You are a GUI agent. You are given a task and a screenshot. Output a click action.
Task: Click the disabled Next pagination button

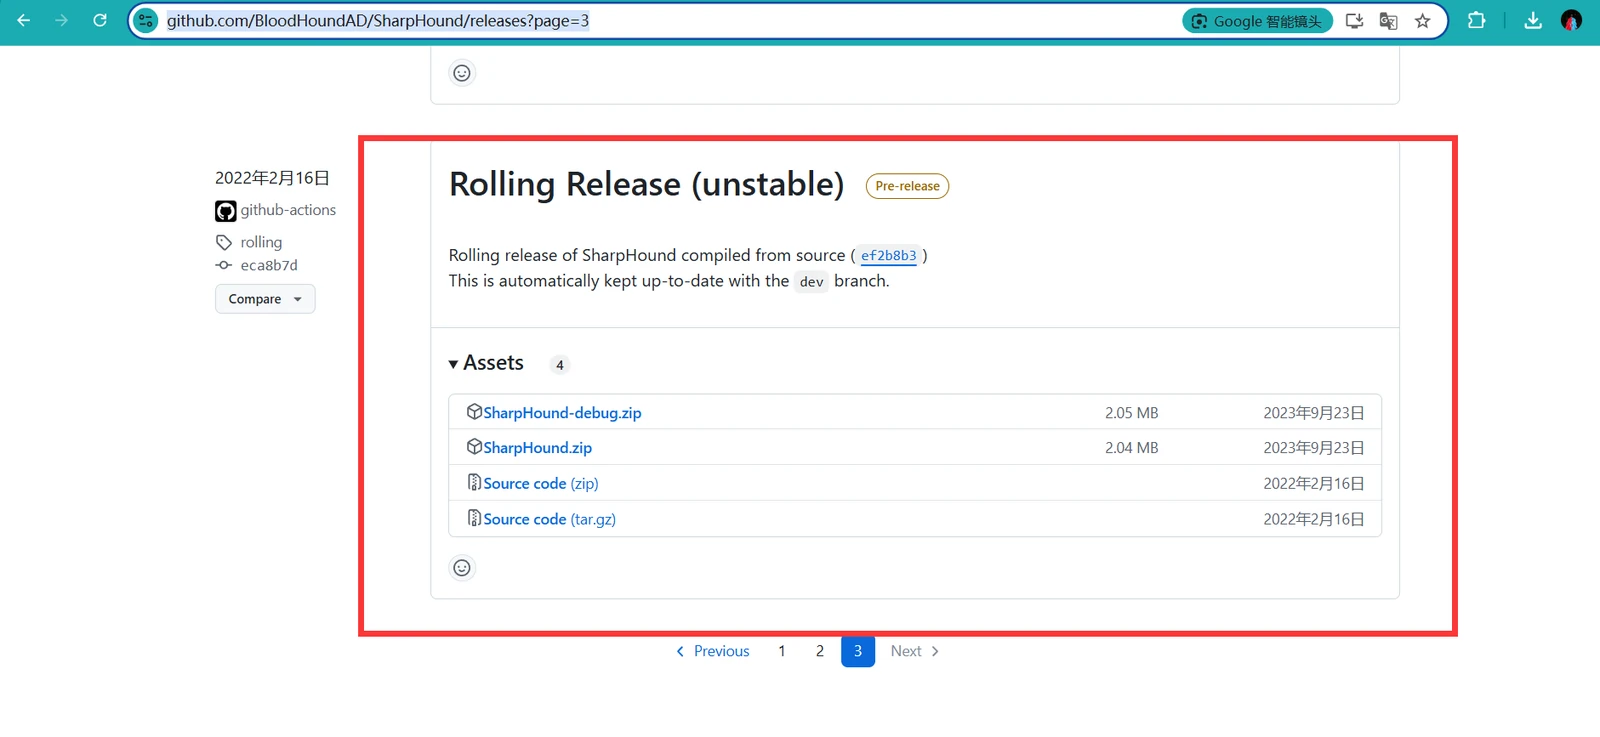point(915,651)
